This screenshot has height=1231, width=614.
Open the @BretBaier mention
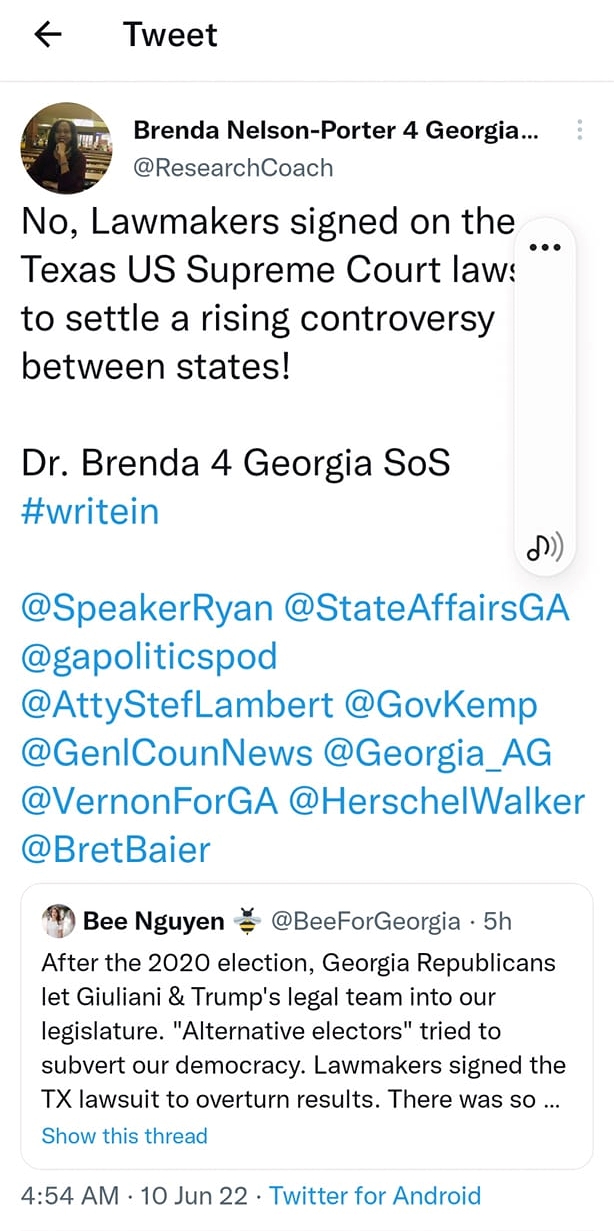[116, 849]
